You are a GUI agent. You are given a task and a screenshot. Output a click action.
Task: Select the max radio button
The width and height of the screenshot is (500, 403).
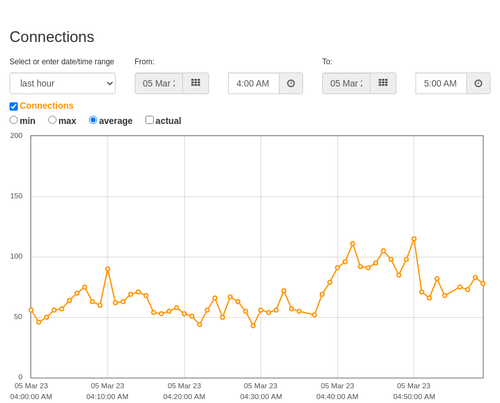click(52, 120)
